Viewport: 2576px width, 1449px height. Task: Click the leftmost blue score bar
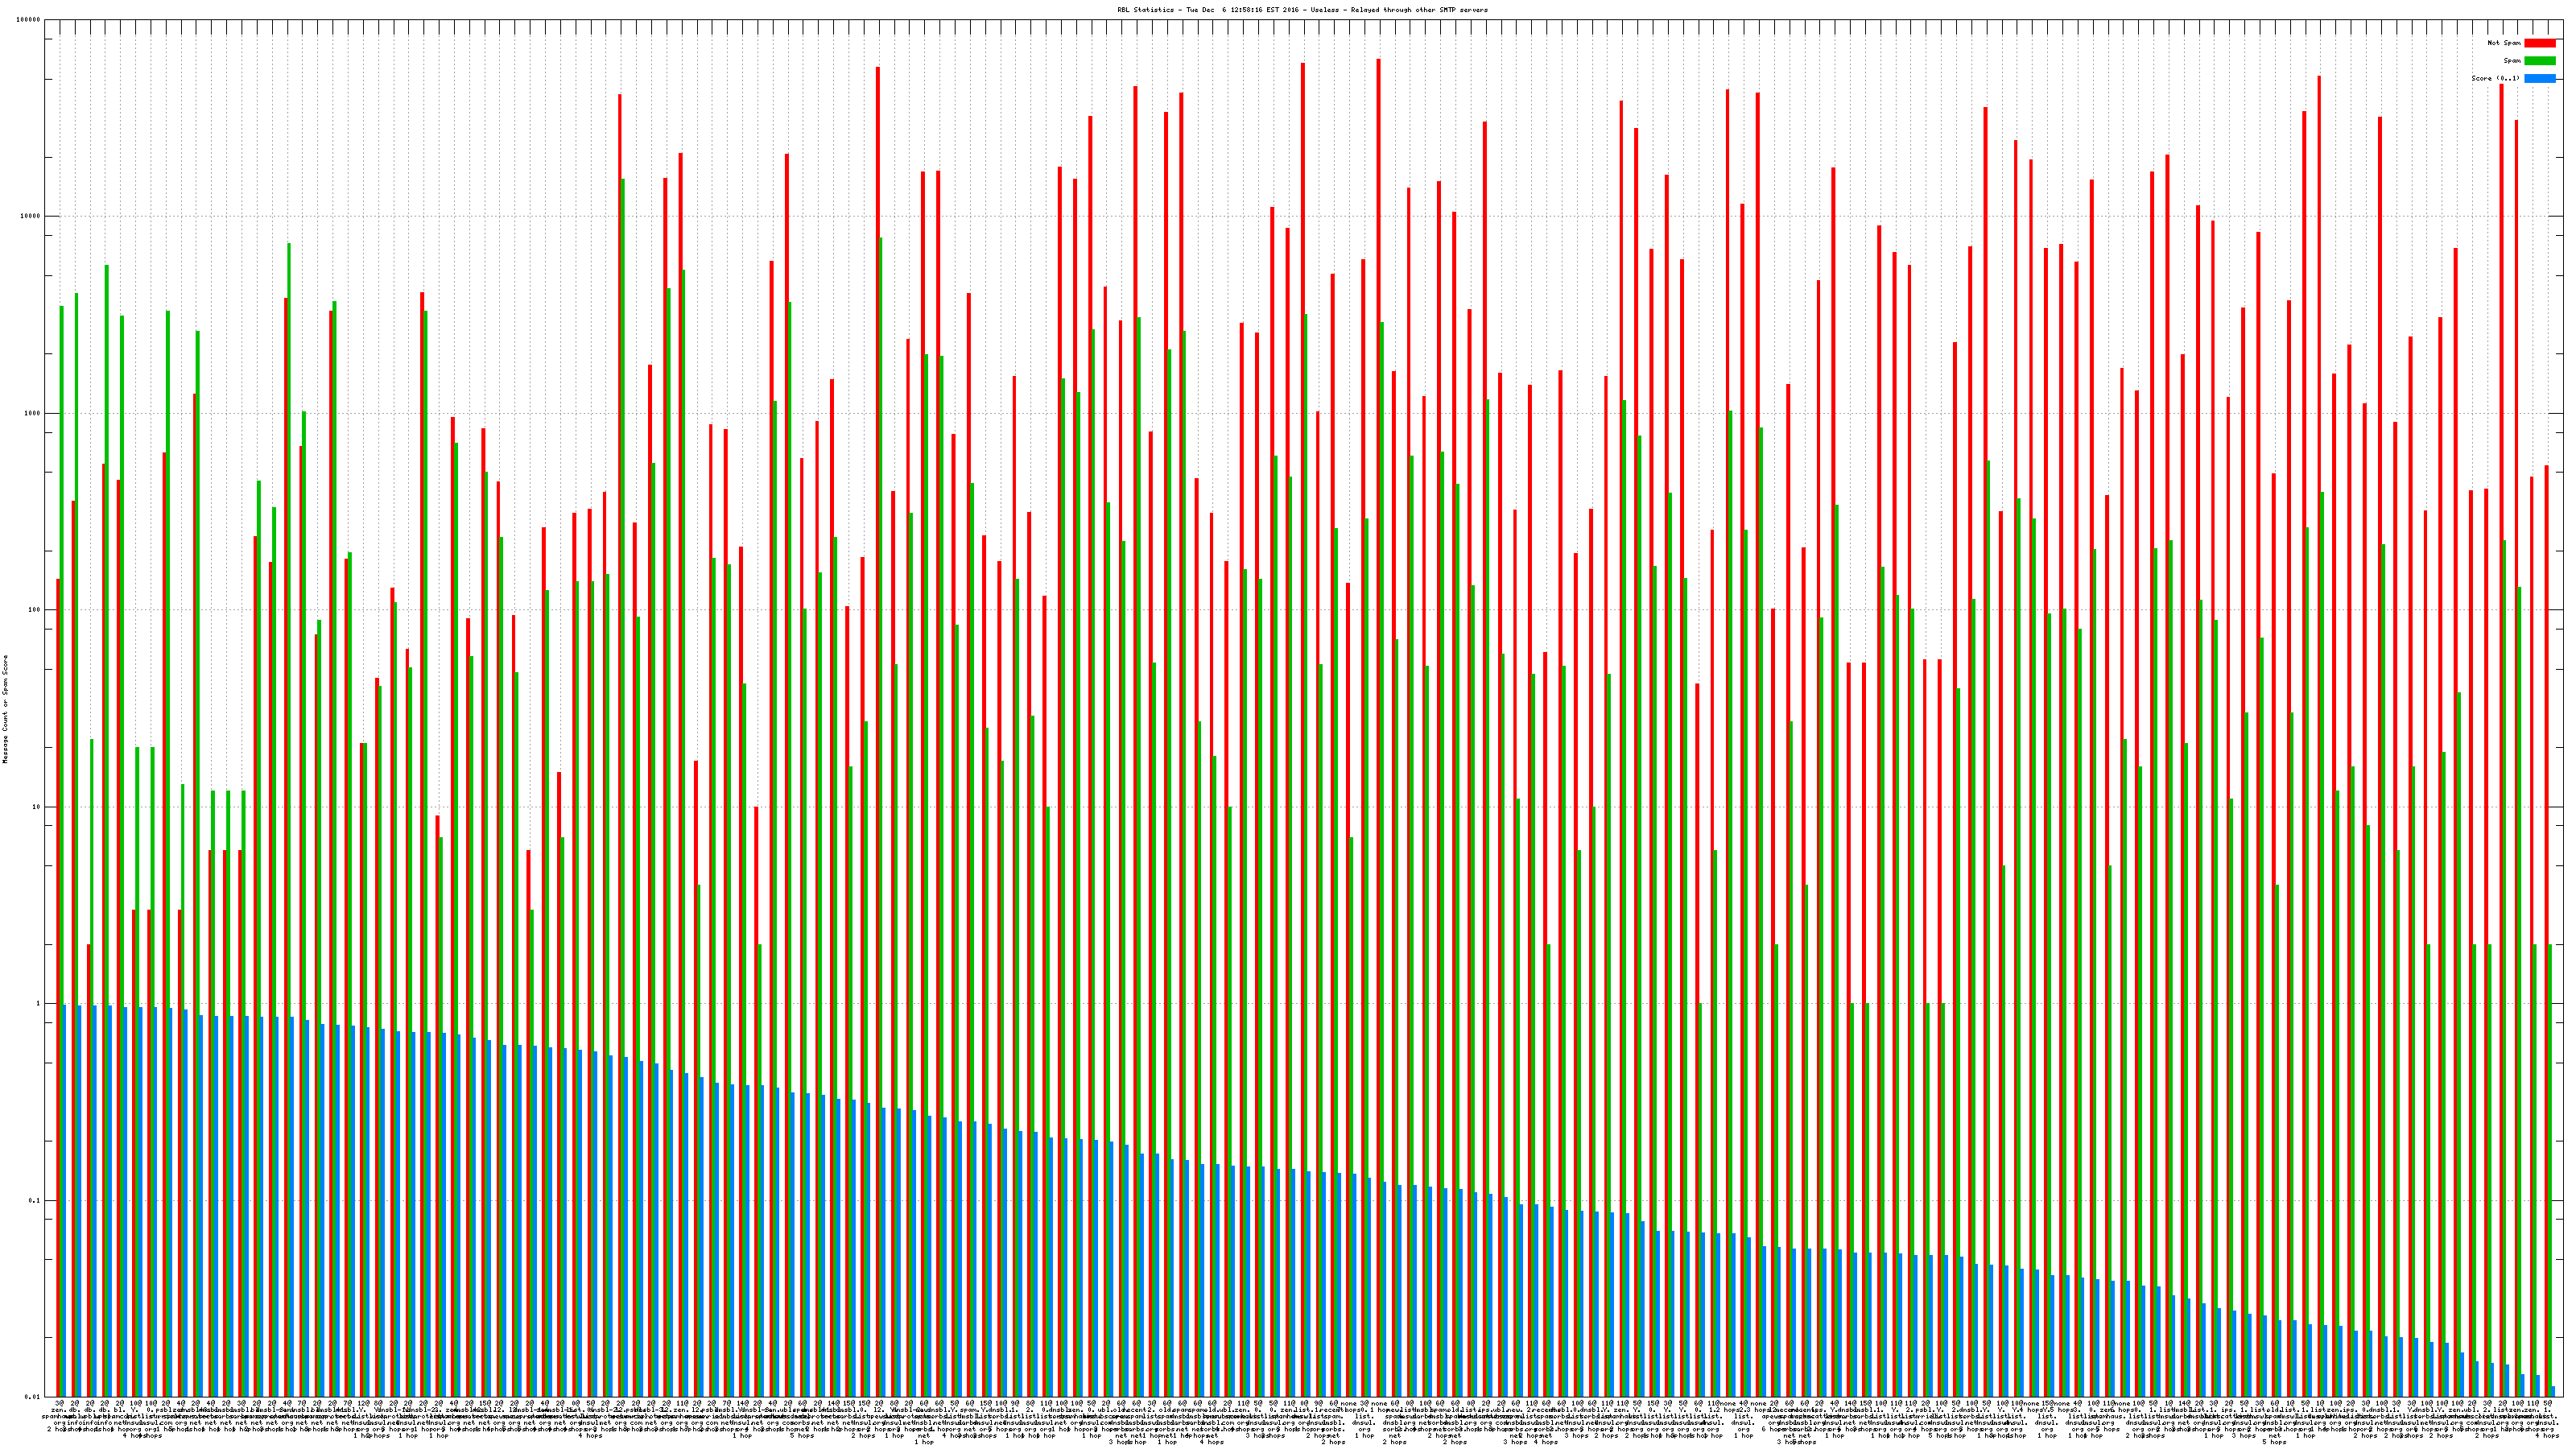coord(65,1200)
